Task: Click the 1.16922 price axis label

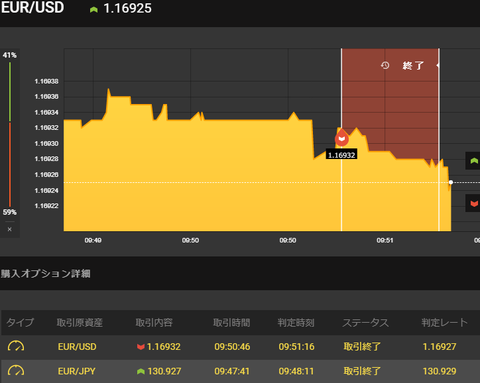Action: point(47,206)
